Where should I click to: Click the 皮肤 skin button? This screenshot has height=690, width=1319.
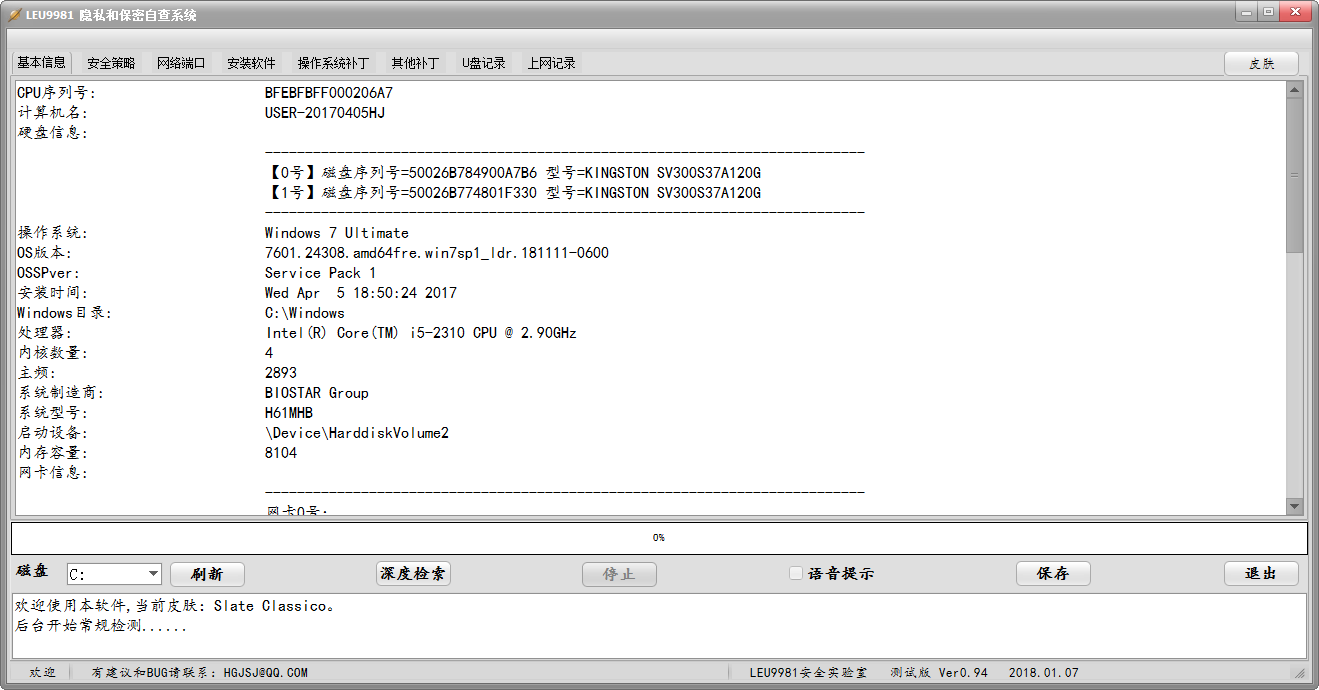[x=1261, y=63]
